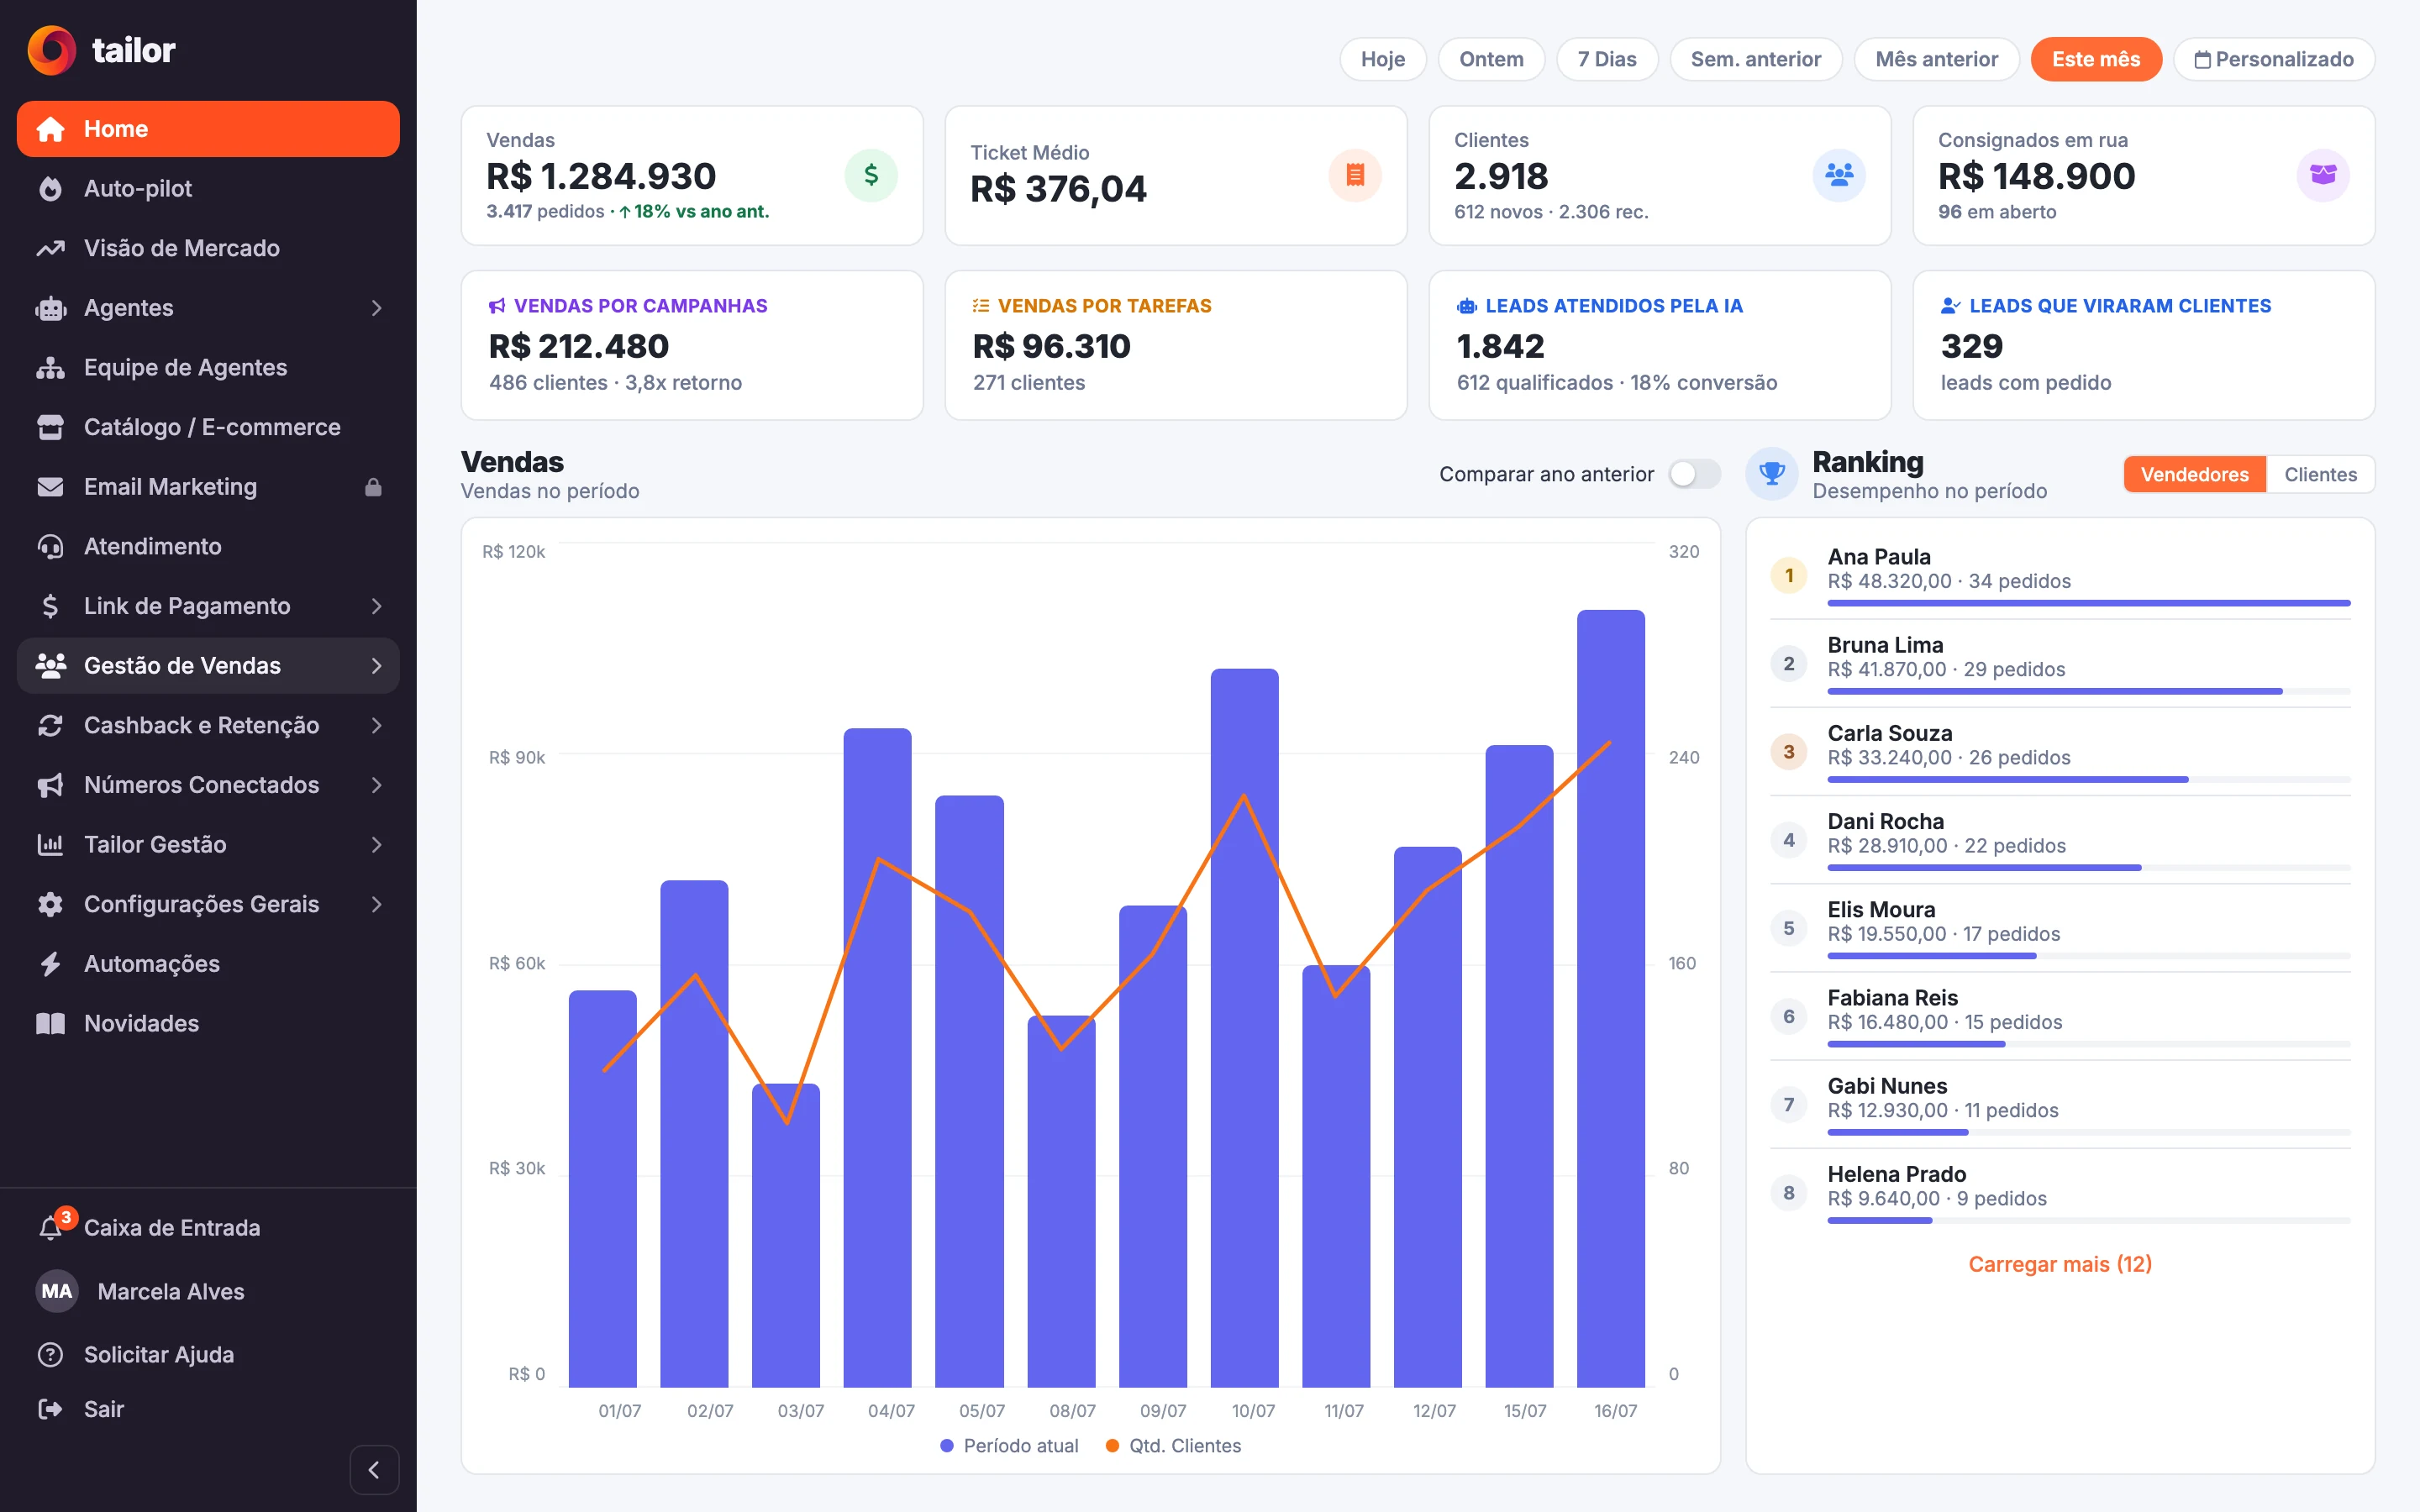
Task: Click the Números Conectados megaphone icon
Action: 50,785
